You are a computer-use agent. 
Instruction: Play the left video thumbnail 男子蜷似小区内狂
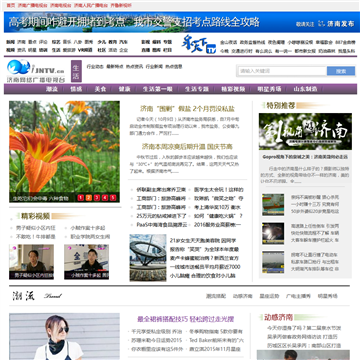click(x=31, y=262)
